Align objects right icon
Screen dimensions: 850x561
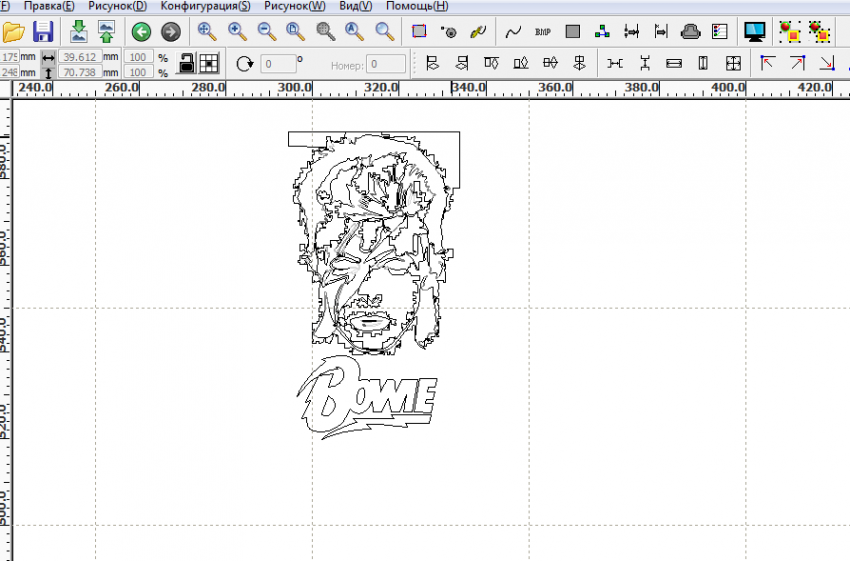point(461,63)
